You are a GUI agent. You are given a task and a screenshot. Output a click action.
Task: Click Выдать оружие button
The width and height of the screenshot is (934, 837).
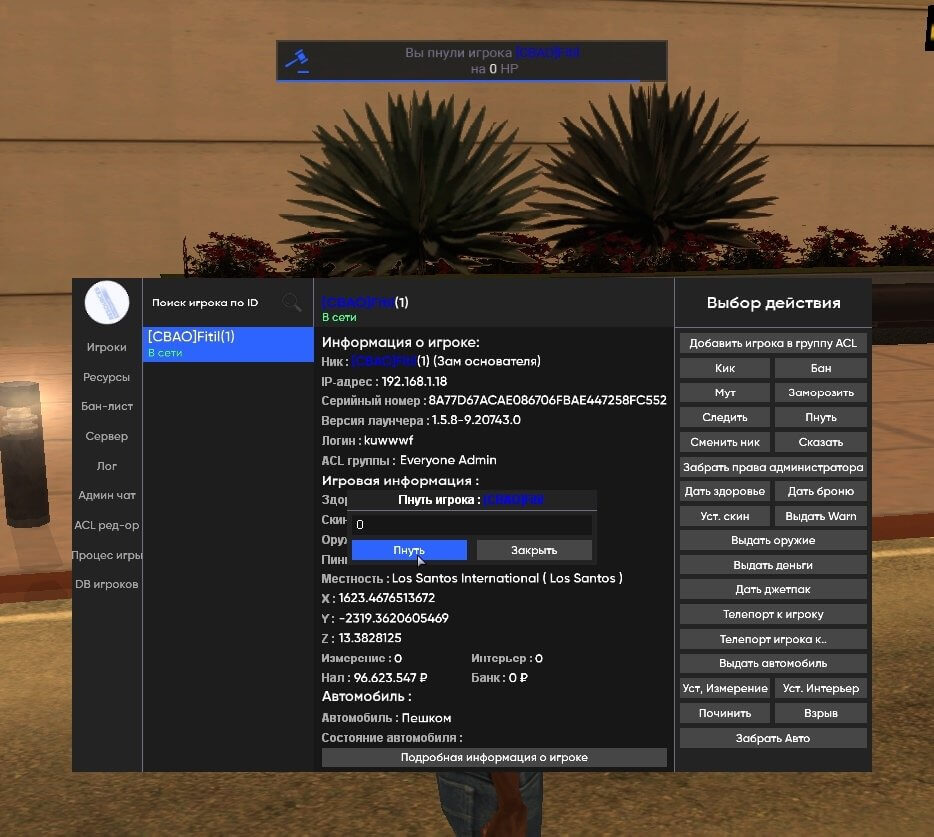(x=773, y=540)
